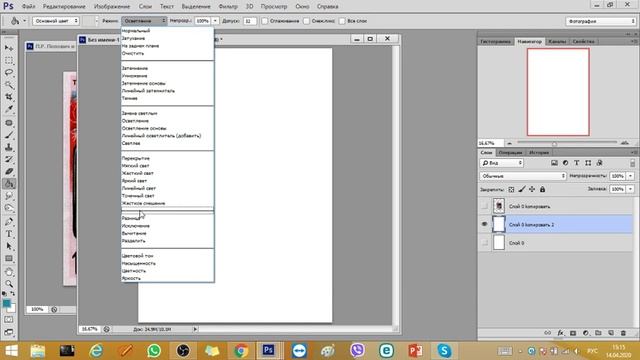Open the Фотография workspace dropdown

click(601, 21)
